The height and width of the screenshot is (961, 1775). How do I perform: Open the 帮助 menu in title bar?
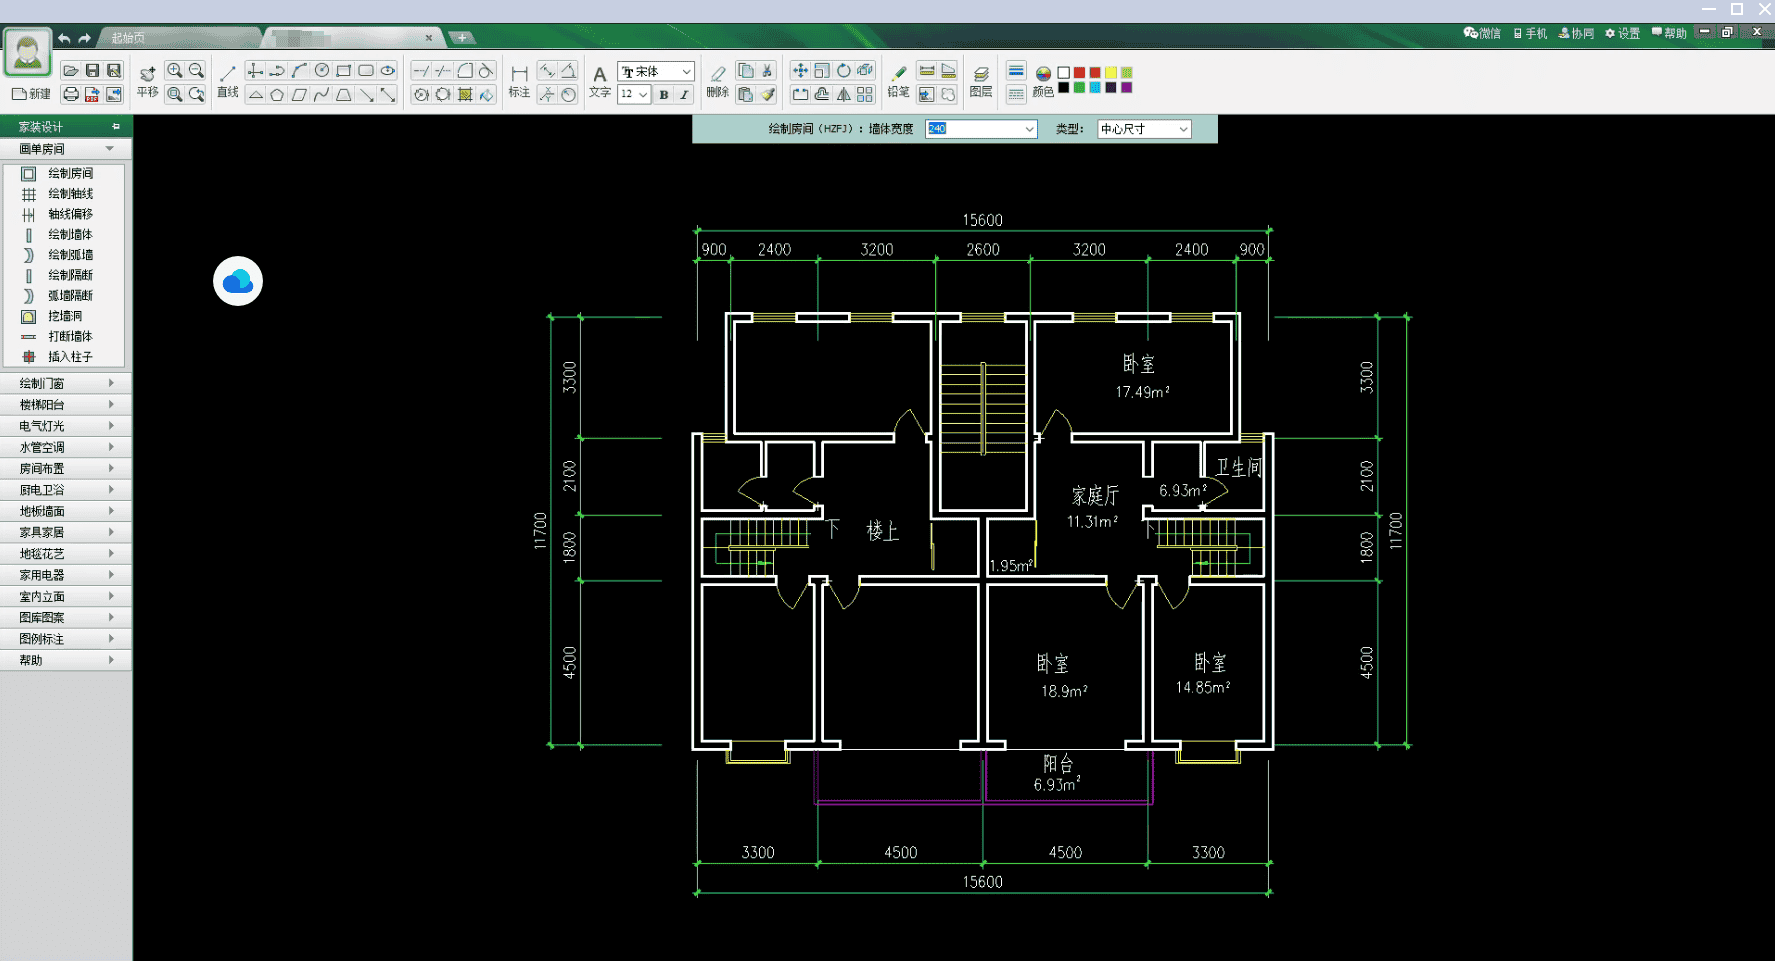tap(1669, 33)
